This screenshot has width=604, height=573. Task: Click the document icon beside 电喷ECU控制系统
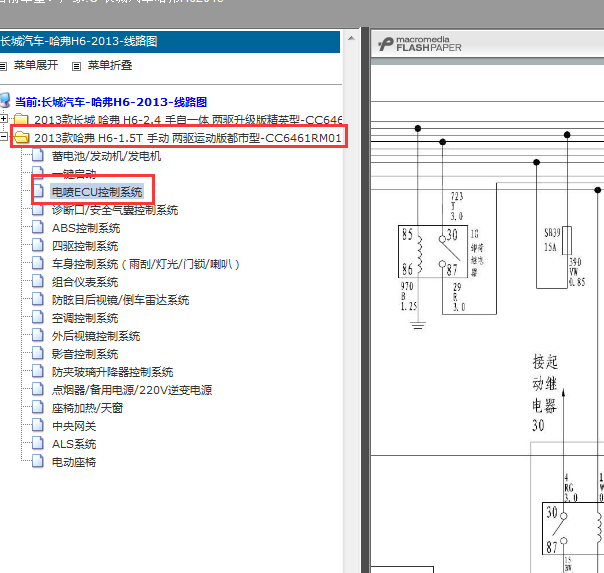[38, 191]
